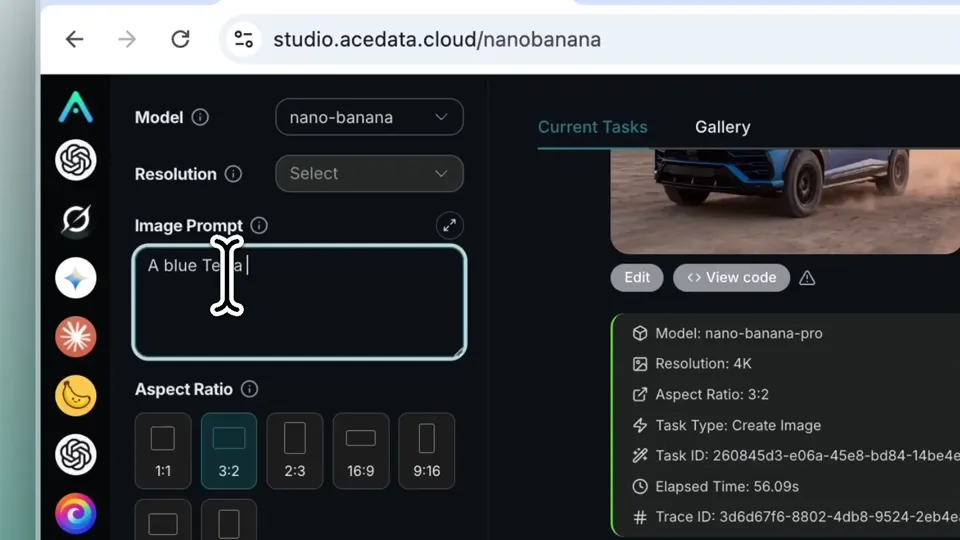Click the text 'Elapsed Time: 56.09s'

(727, 486)
